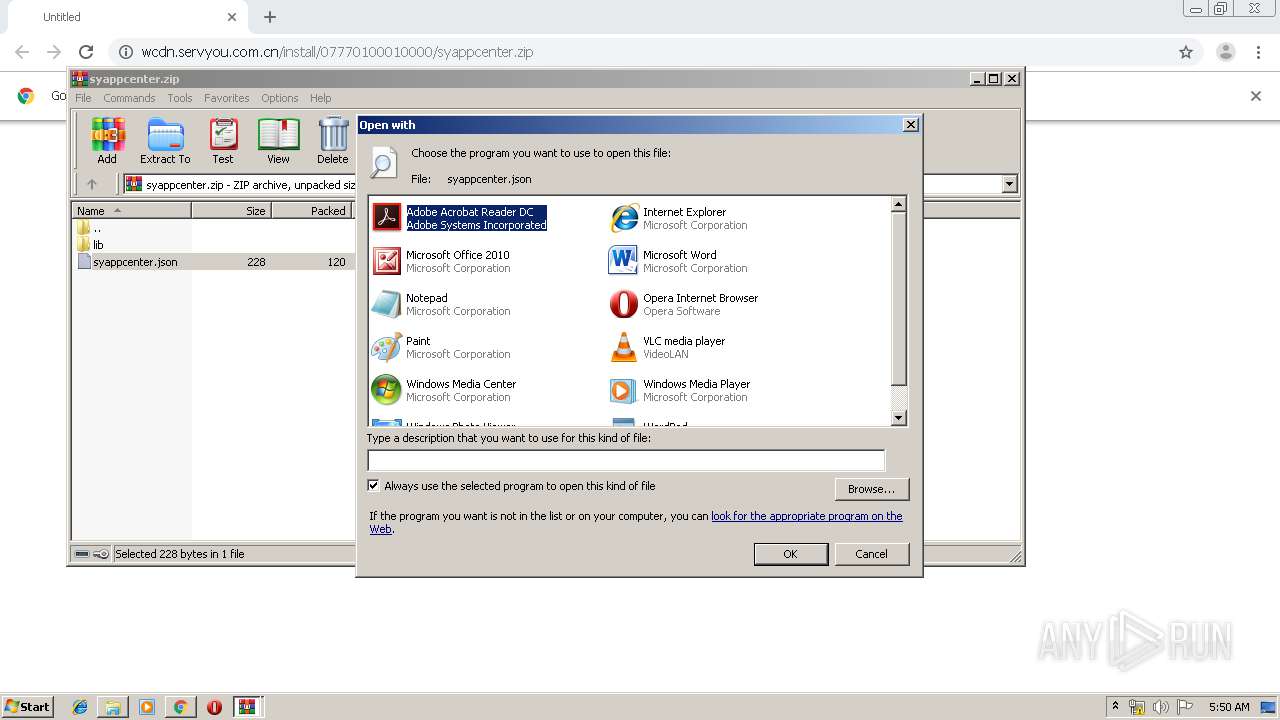Sort by Packed column header
Viewport: 1280px width, 720px height.
click(x=311, y=211)
